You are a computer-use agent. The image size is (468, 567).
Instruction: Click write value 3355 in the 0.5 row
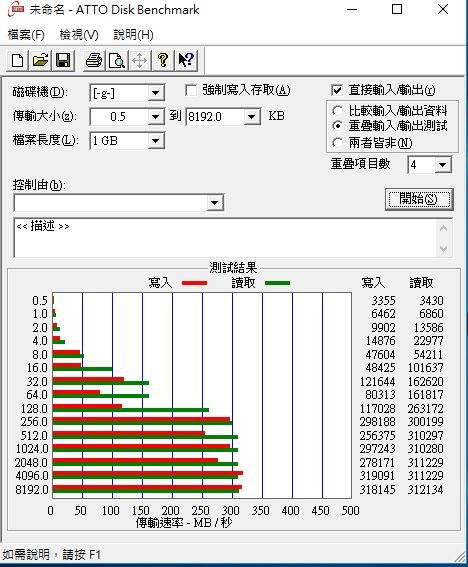(x=383, y=300)
